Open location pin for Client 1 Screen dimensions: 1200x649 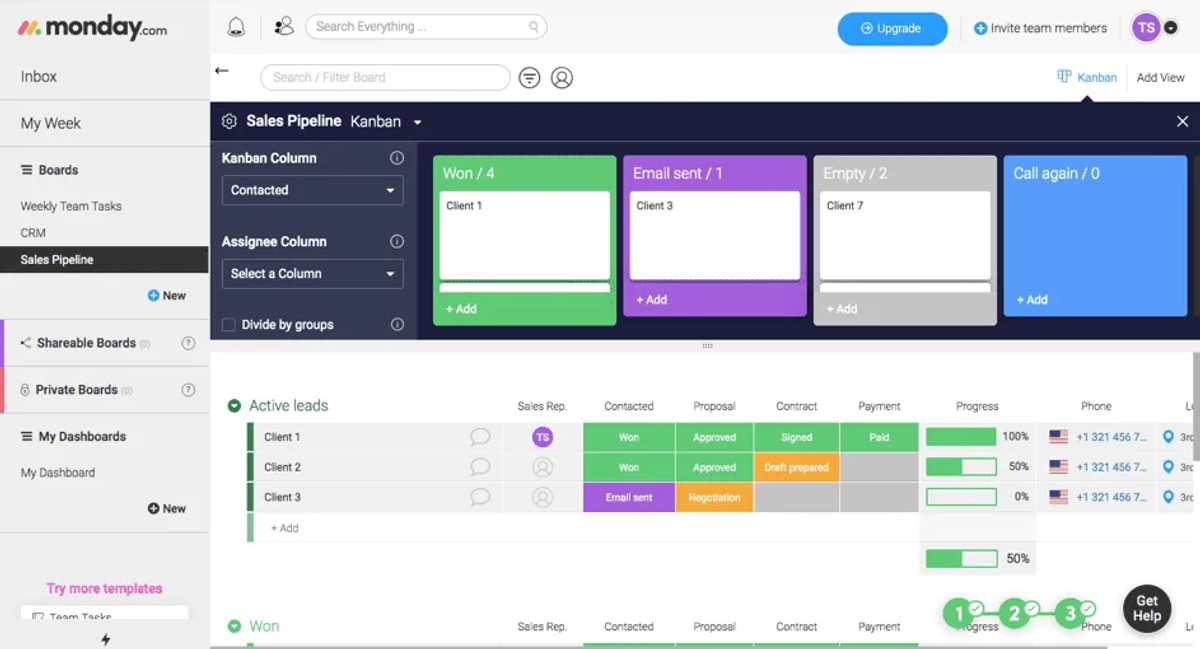coord(1168,437)
